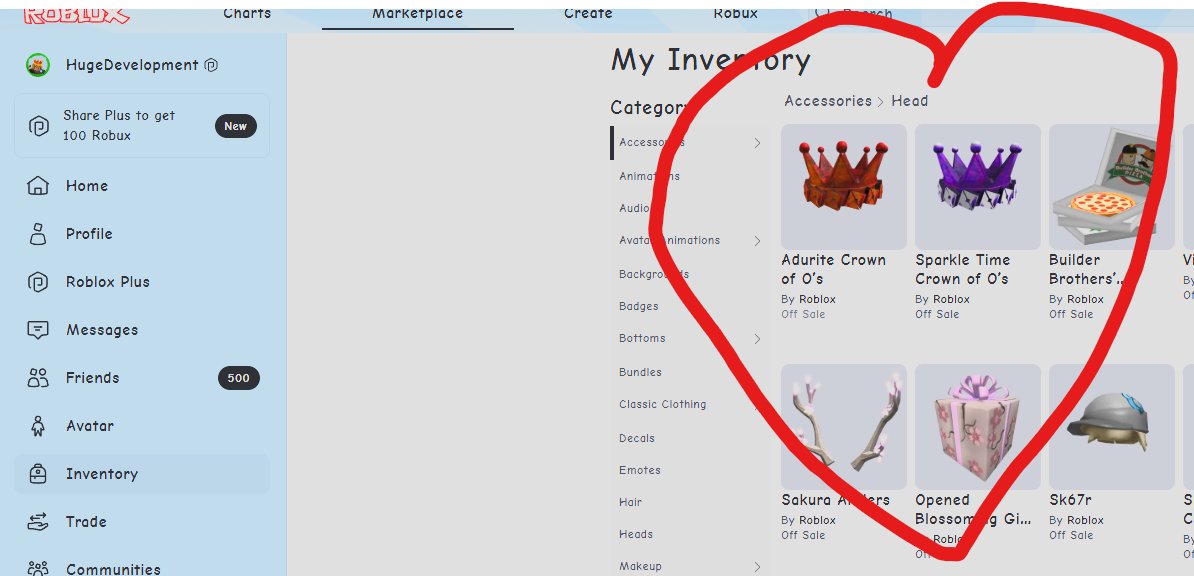Select the Heads category

pos(636,534)
